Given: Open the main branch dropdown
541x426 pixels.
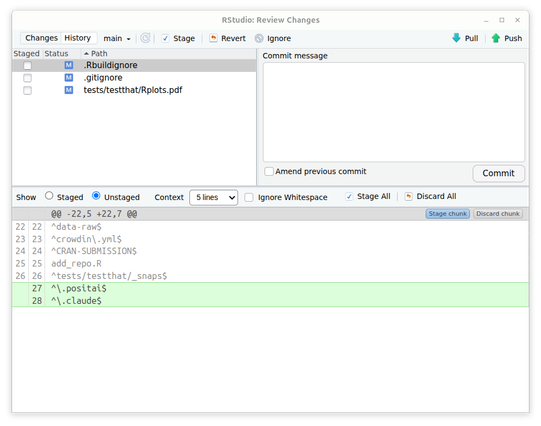Looking at the screenshot, I should tap(117, 38).
